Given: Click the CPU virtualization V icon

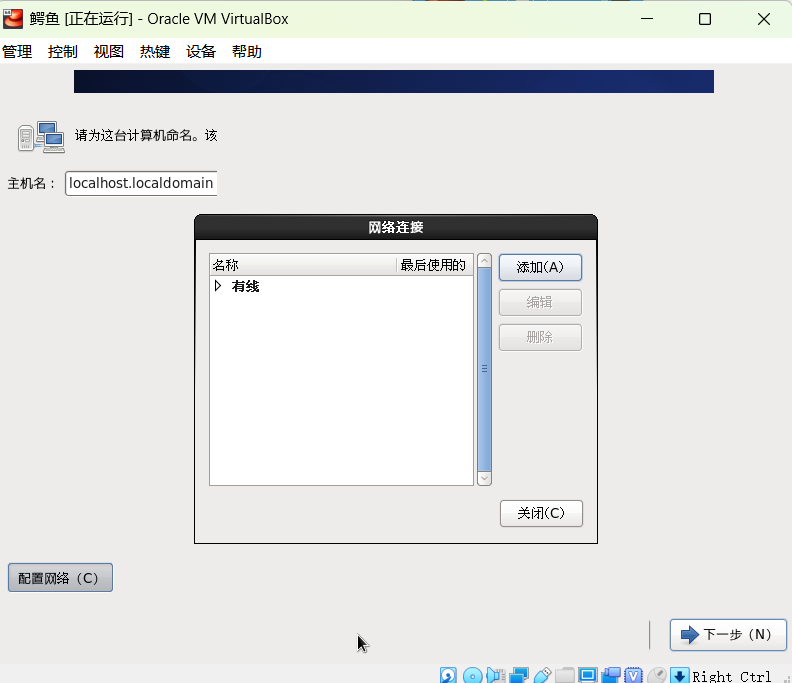Looking at the screenshot, I should pos(634,676).
